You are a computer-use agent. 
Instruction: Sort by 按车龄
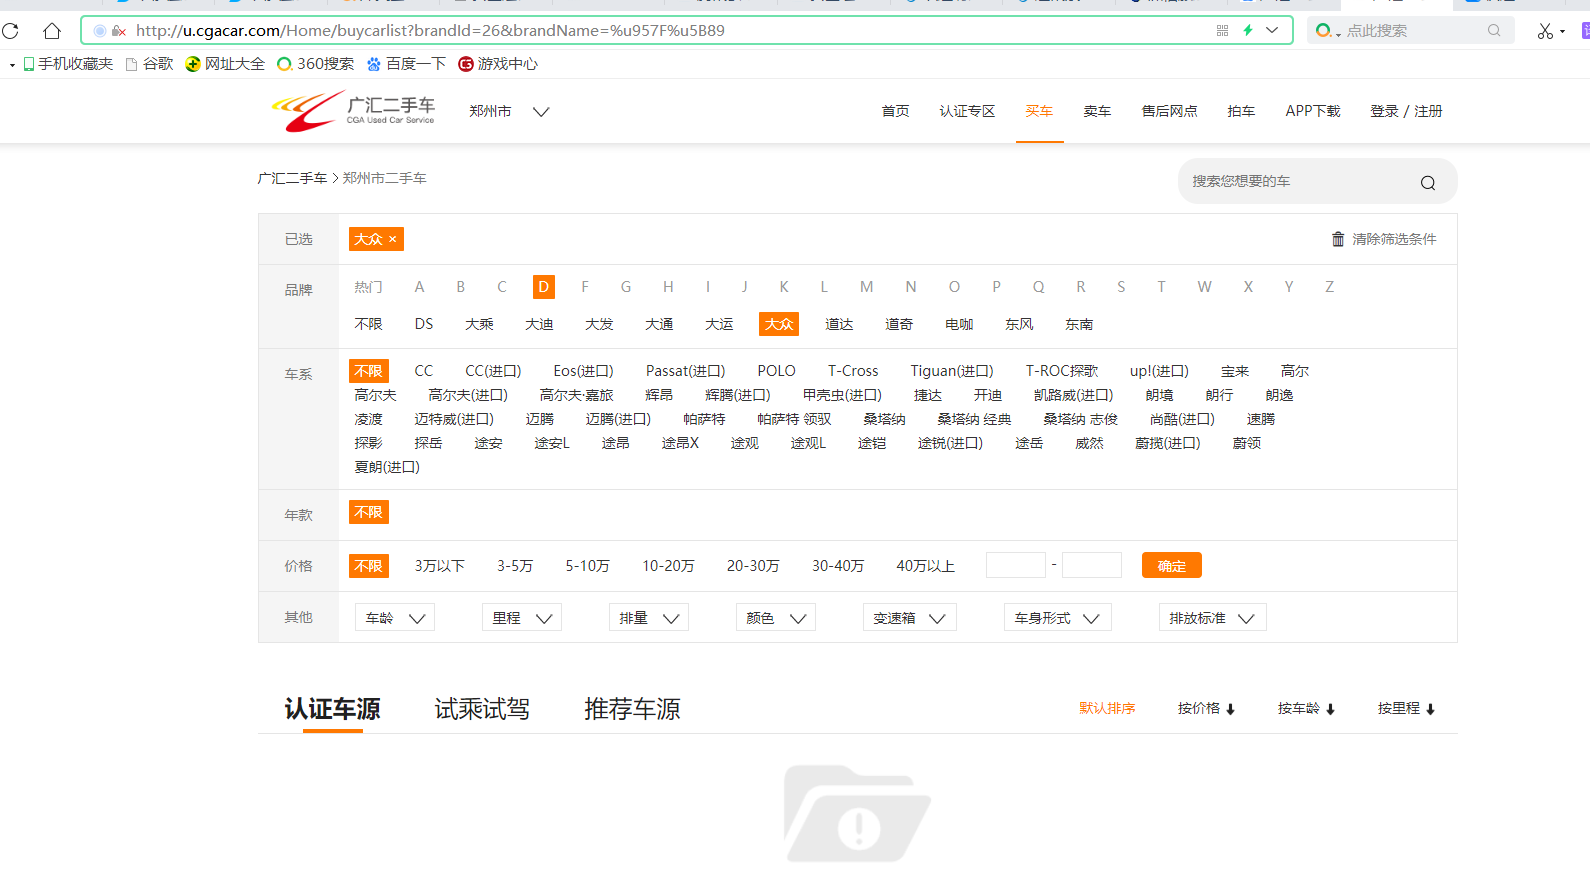click(1306, 708)
